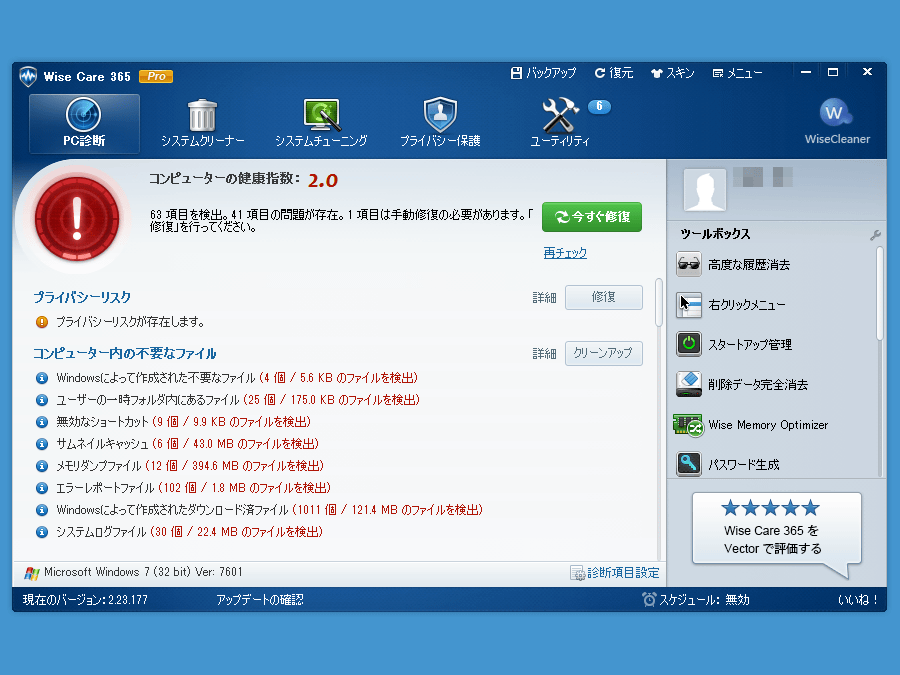Click info icon beside 無効なショートカット

click(42, 422)
